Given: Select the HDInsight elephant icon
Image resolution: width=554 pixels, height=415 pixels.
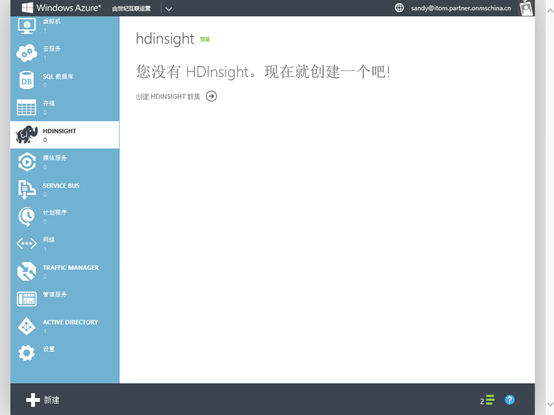Looking at the screenshot, I should [x=26, y=135].
